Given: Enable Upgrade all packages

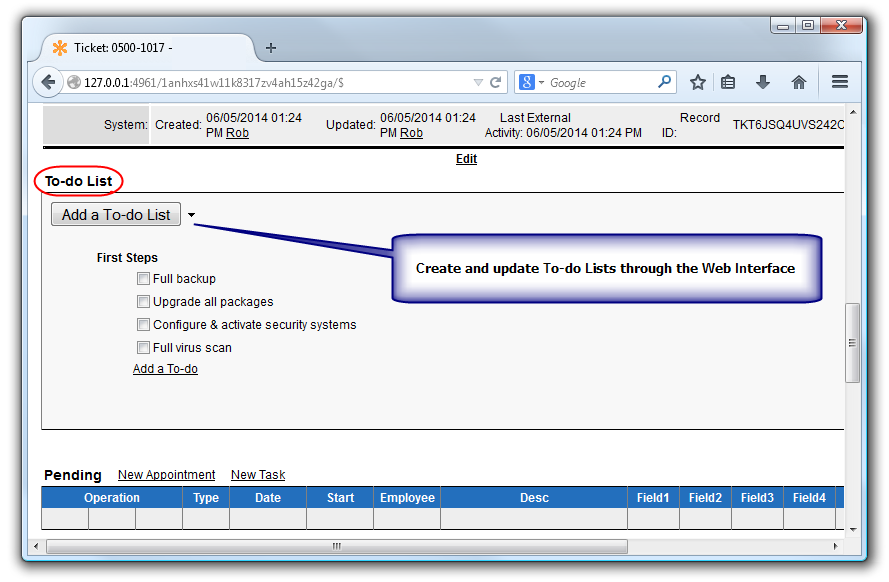Looking at the screenshot, I should 143,301.
